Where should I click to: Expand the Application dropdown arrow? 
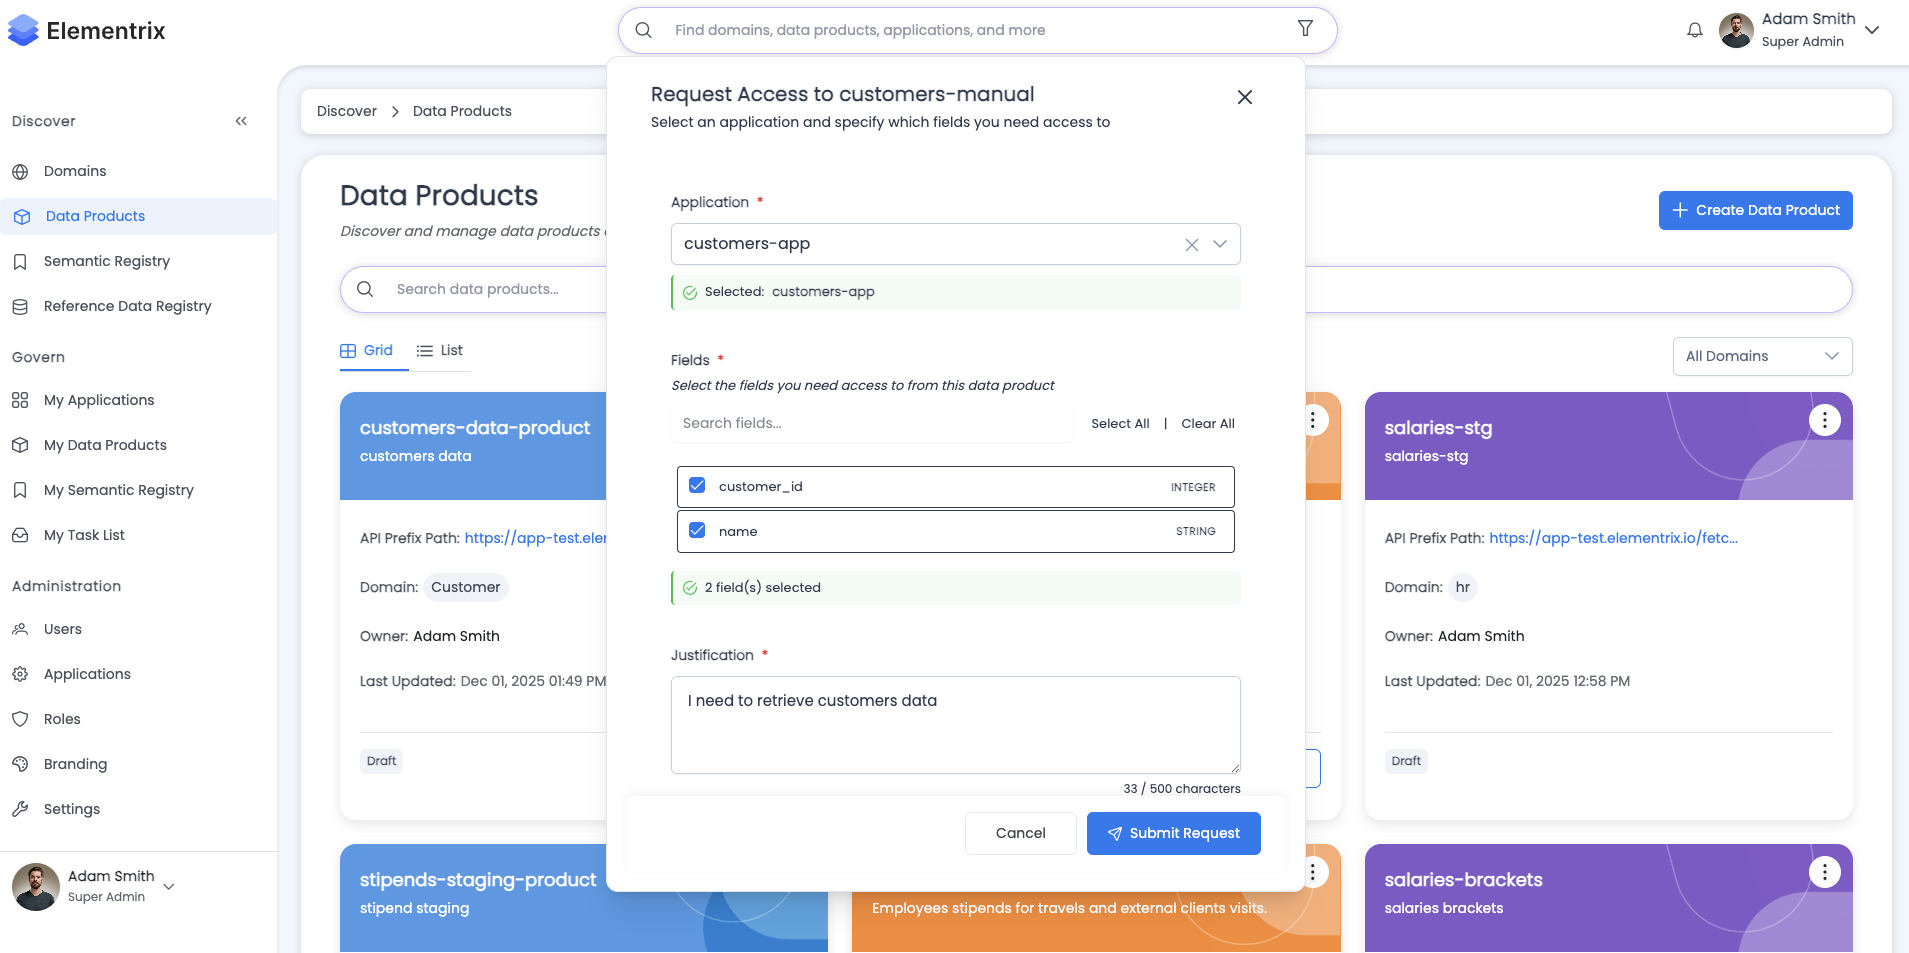coord(1220,244)
